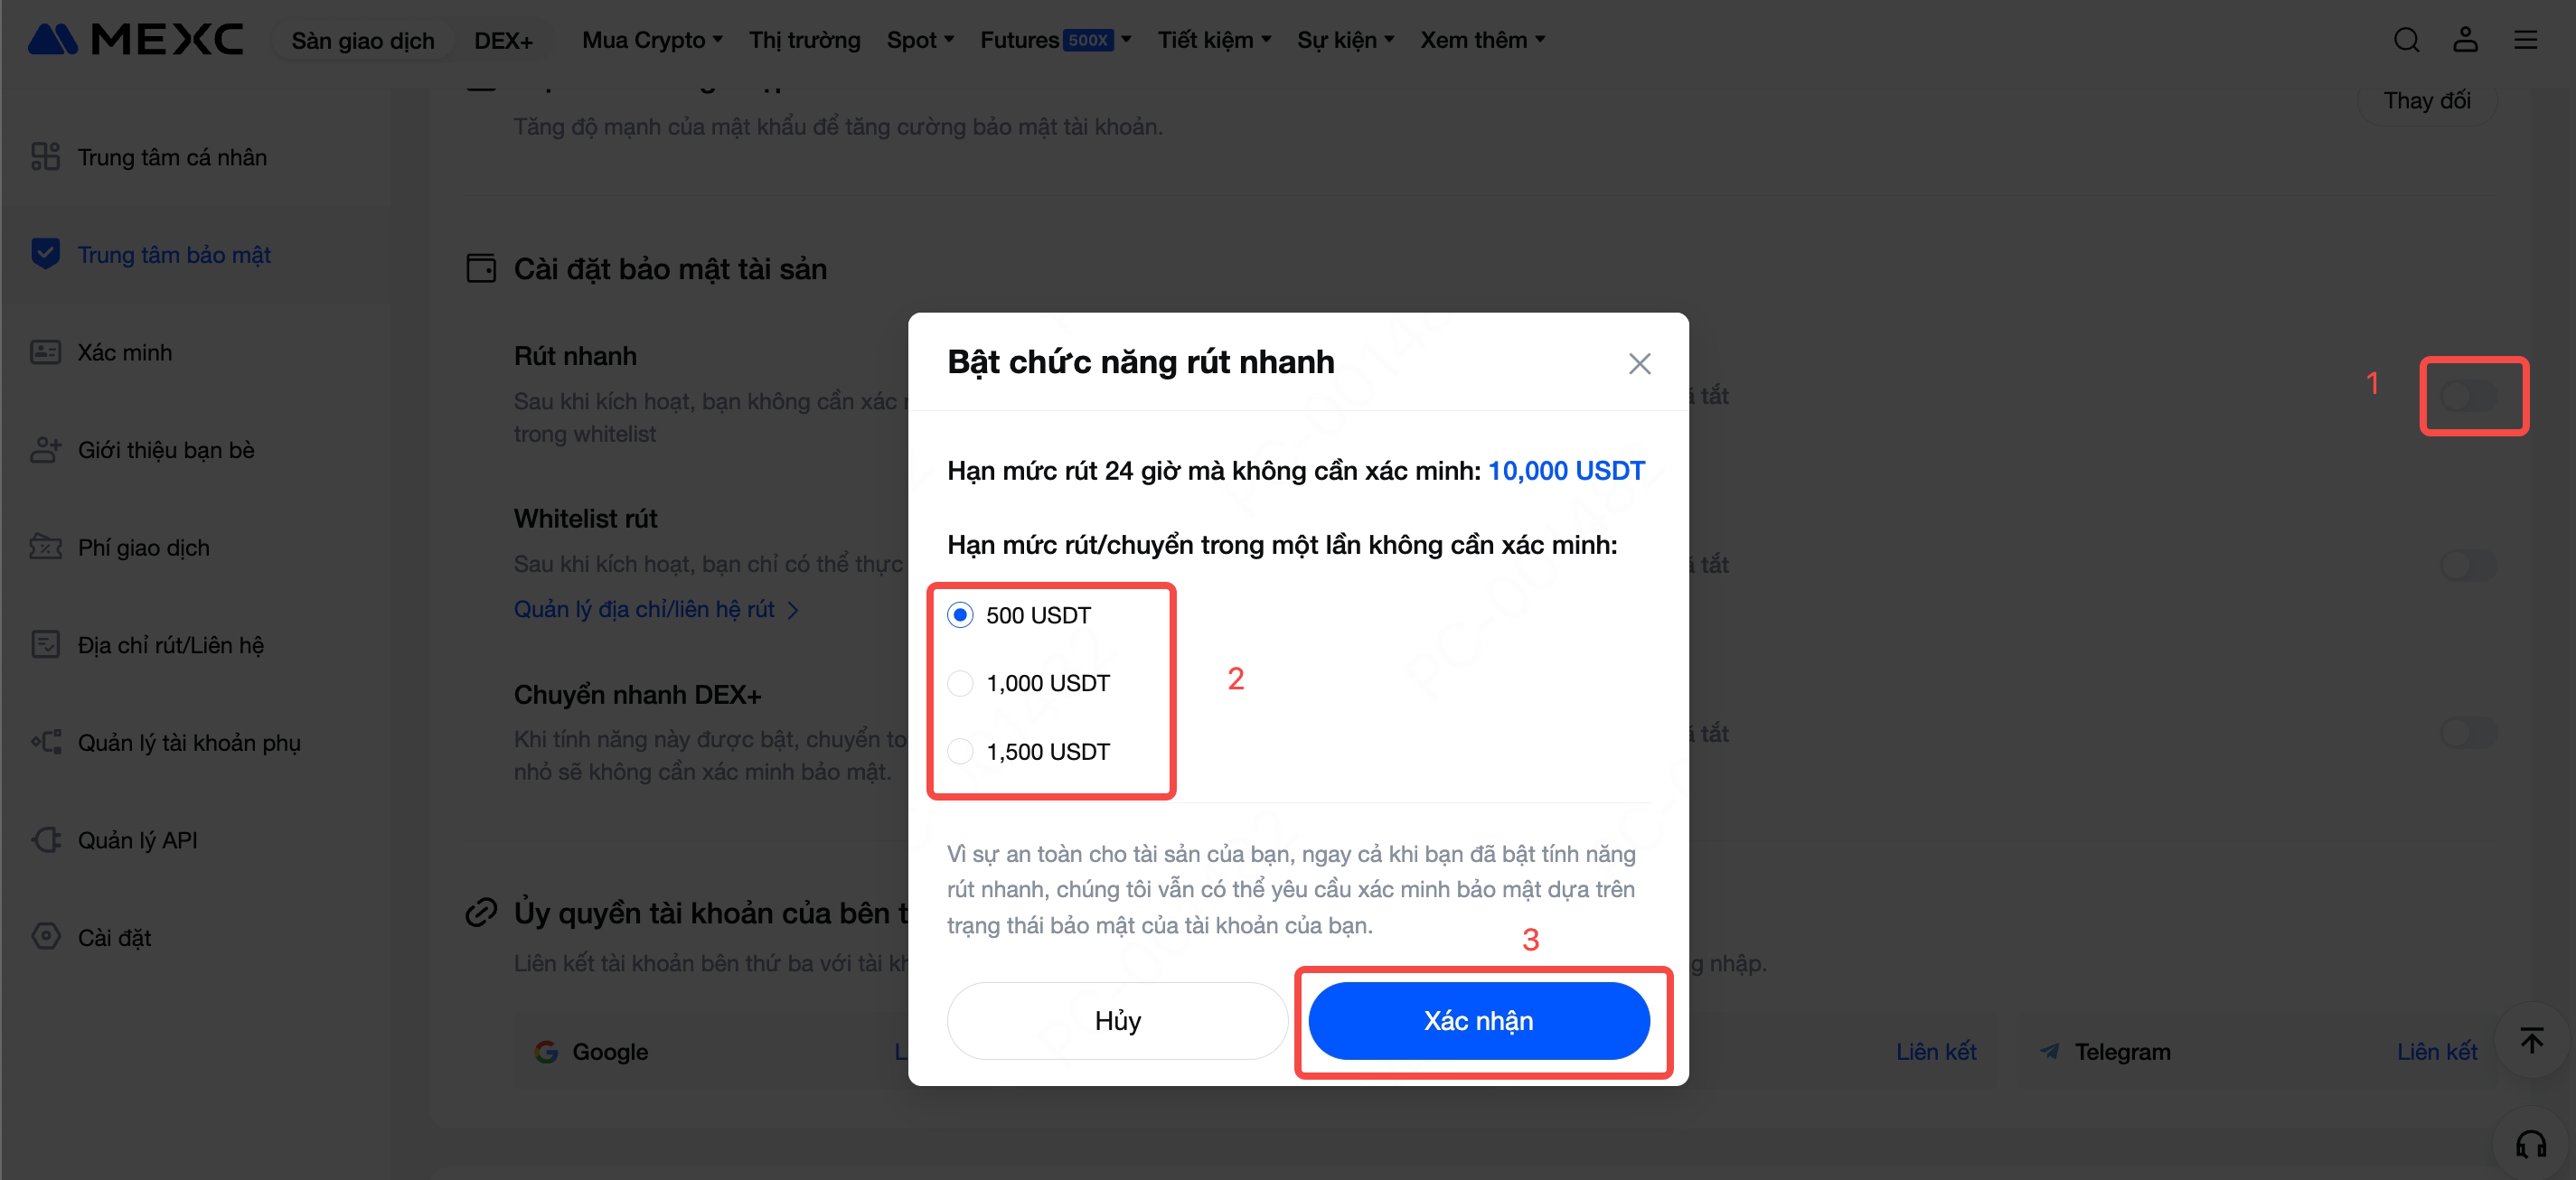Viewport: 2576px width, 1180px height.
Task: Click the scroll-to-top arrow icon
Action: click(2531, 1040)
